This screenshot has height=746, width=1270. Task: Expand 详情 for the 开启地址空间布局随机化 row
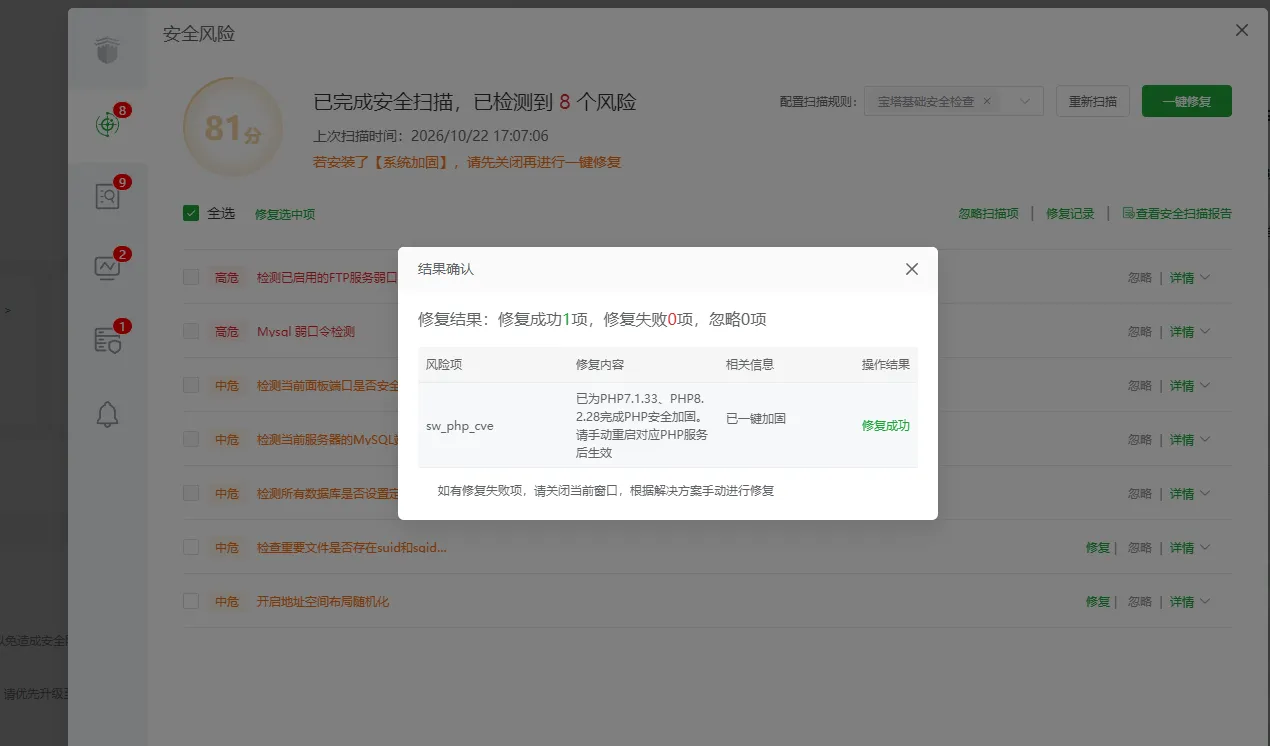click(x=1190, y=602)
